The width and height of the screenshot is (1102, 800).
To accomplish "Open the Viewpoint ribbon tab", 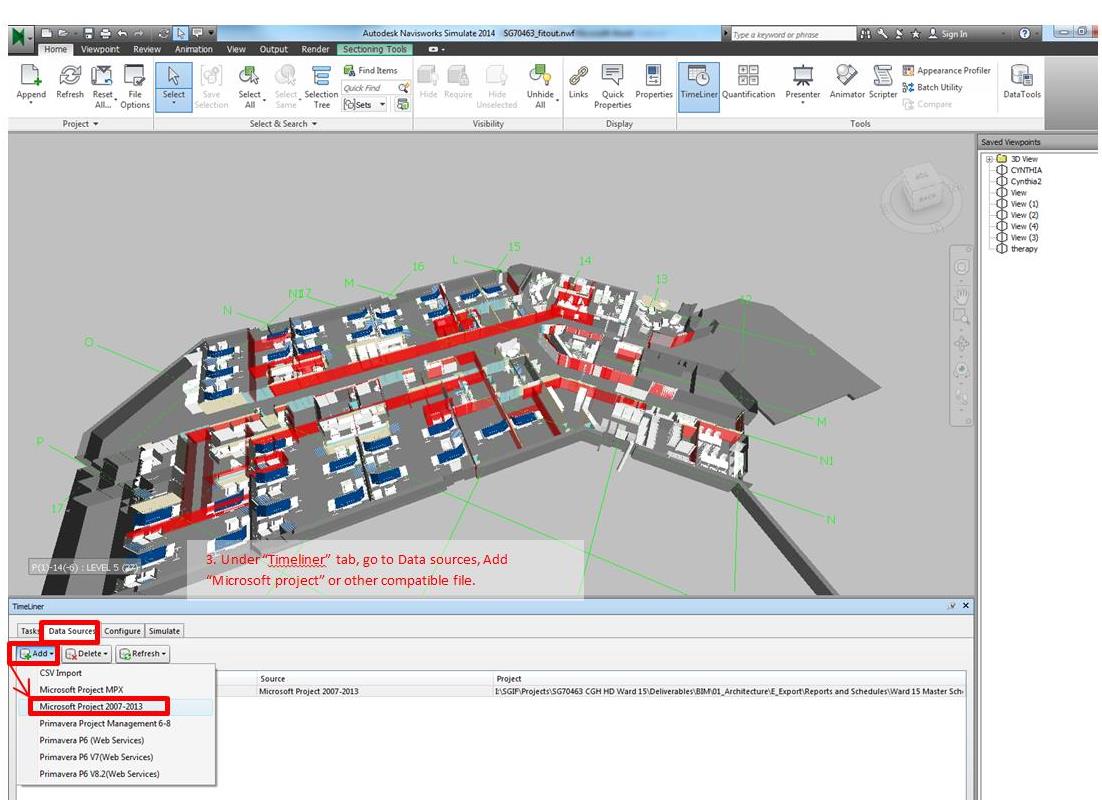I will [x=100, y=49].
